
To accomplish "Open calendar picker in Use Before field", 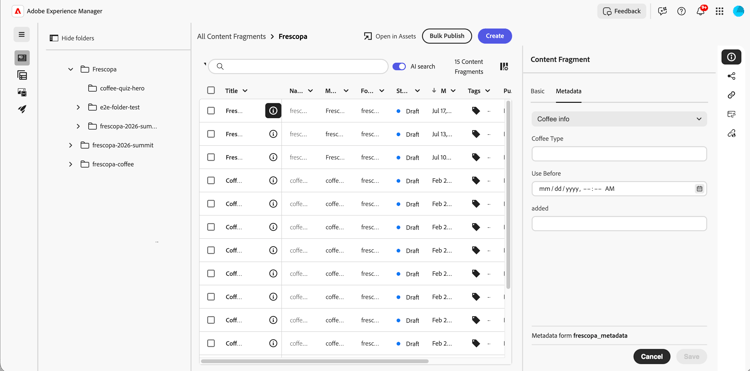I will (x=699, y=189).
